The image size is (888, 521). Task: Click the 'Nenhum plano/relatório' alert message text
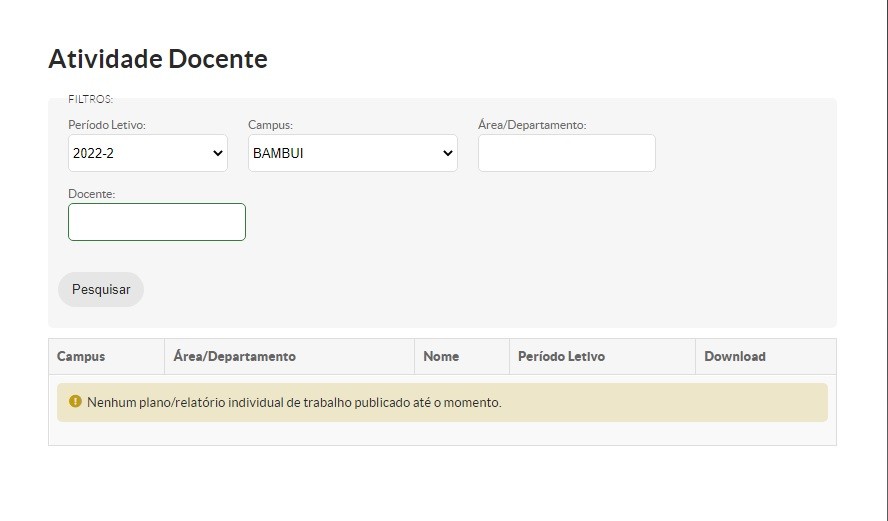click(x=294, y=403)
